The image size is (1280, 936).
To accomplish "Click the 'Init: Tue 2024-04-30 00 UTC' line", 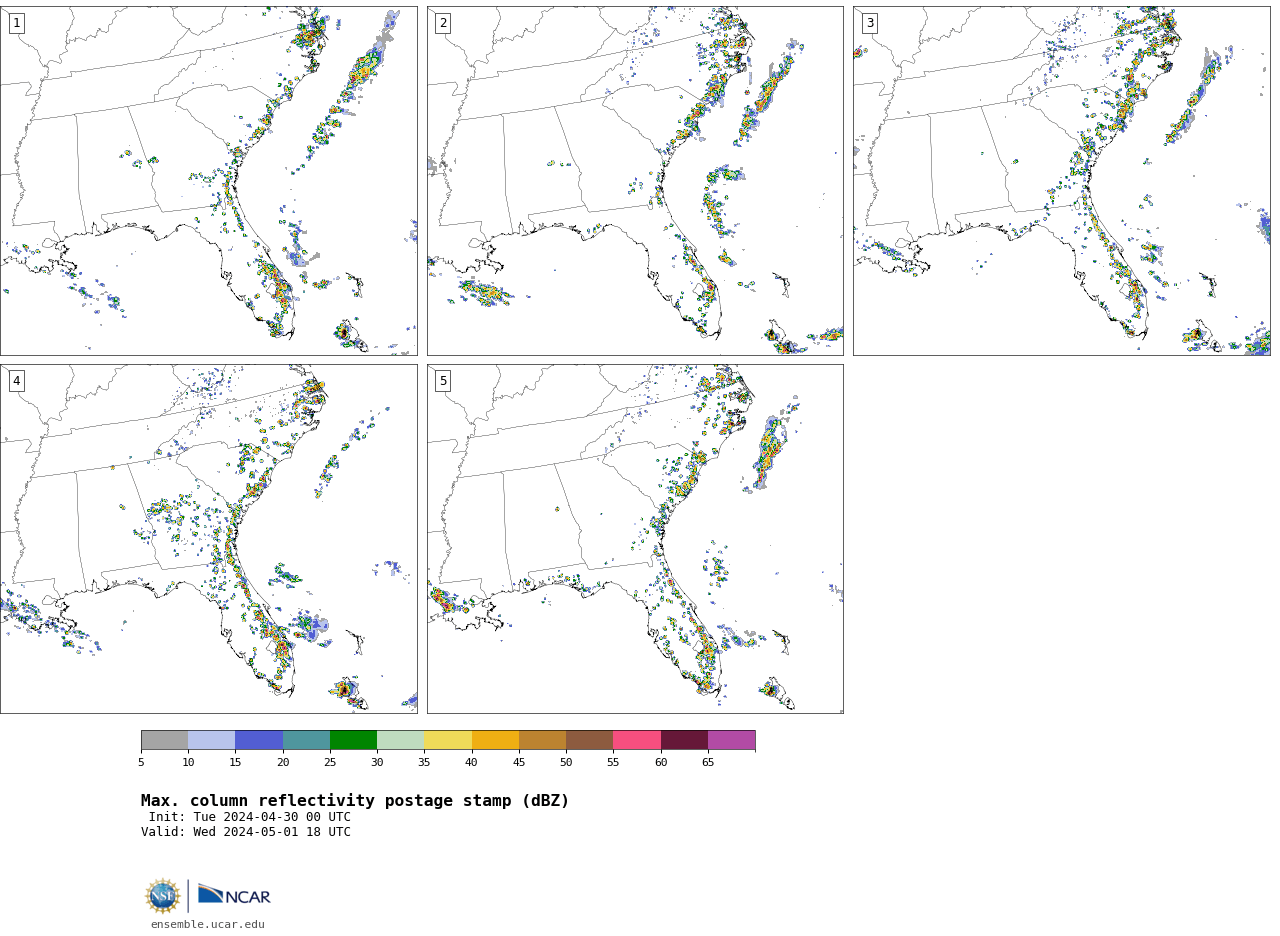I will click(x=250, y=817).
